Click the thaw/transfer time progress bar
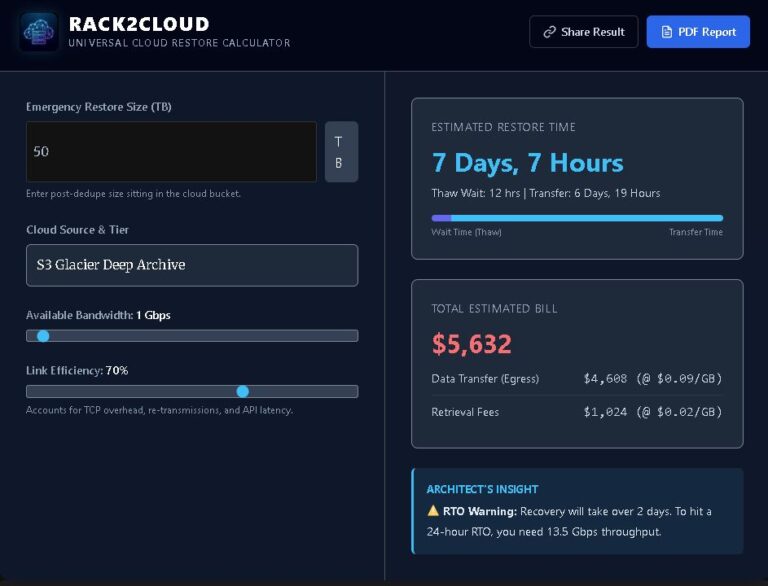The image size is (768, 586). [x=577, y=218]
